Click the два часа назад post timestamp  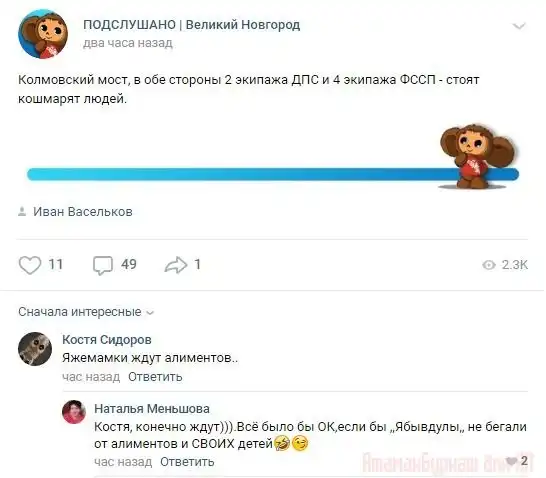pyautogui.click(x=128, y=43)
